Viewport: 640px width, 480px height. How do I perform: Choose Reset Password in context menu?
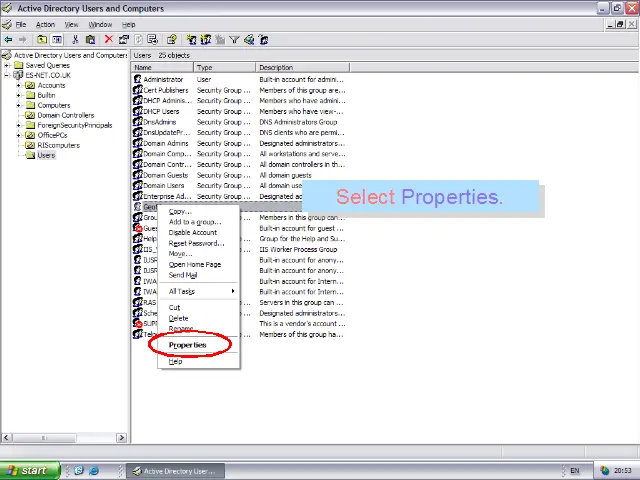tap(198, 243)
